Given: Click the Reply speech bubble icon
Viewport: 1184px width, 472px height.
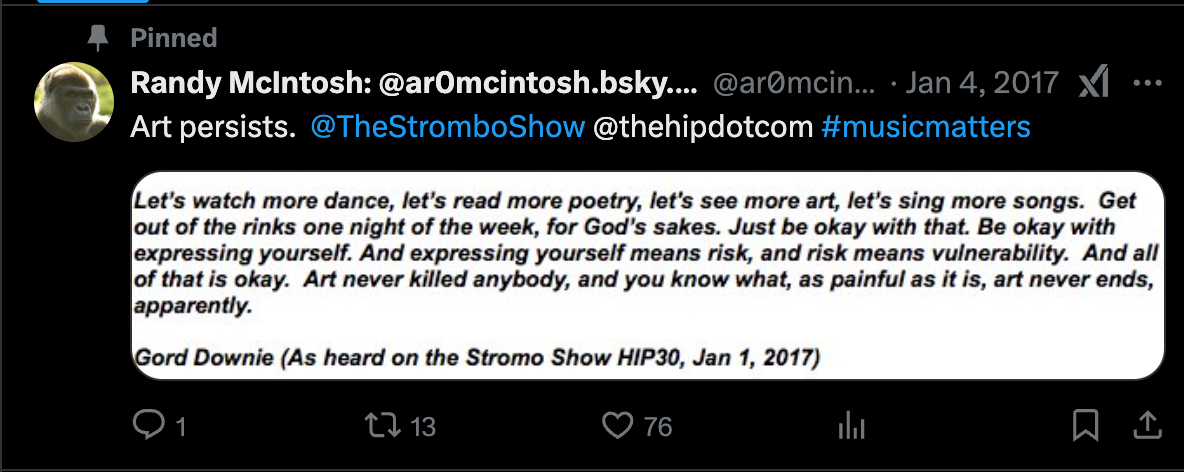Looking at the screenshot, I should pyautogui.click(x=148, y=426).
